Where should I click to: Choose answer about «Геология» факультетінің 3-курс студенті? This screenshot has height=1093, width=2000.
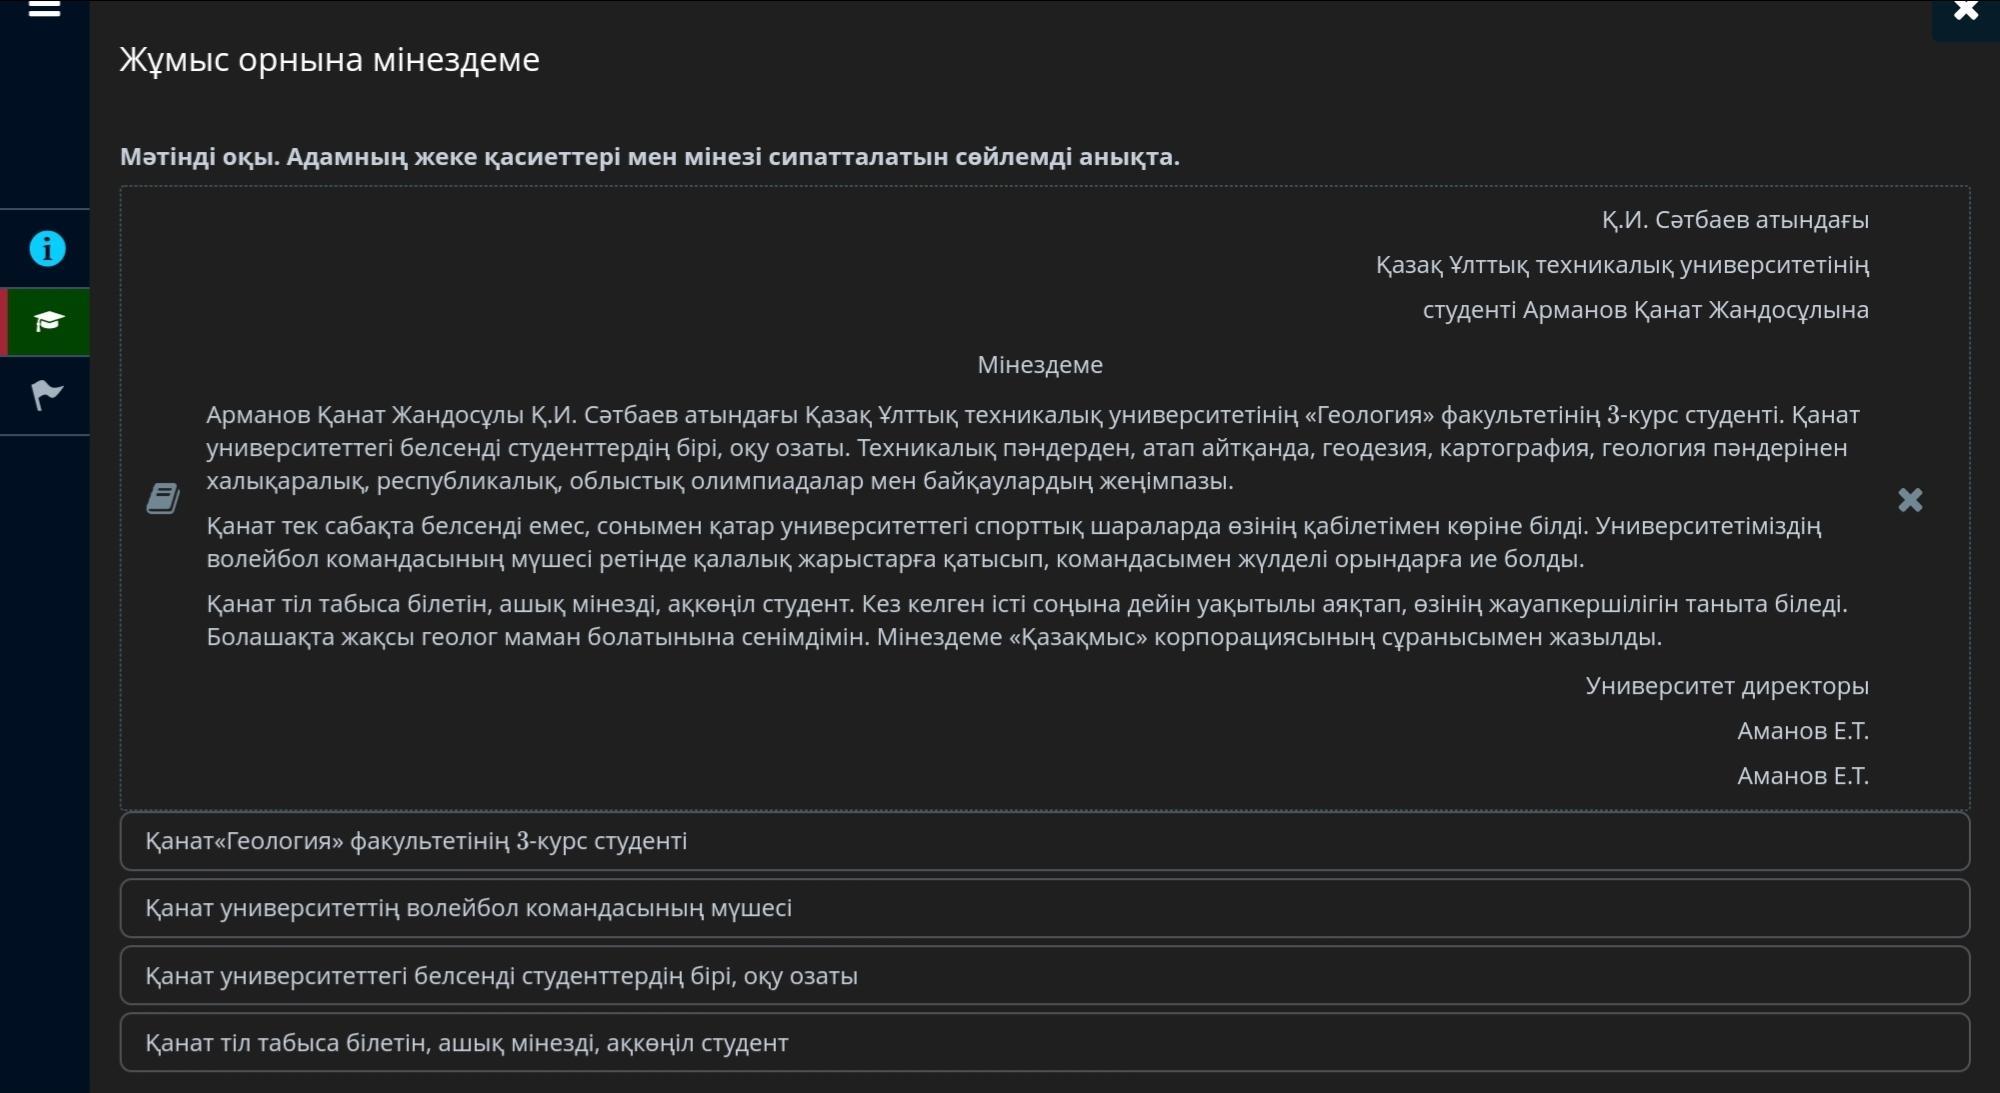(x=1044, y=841)
